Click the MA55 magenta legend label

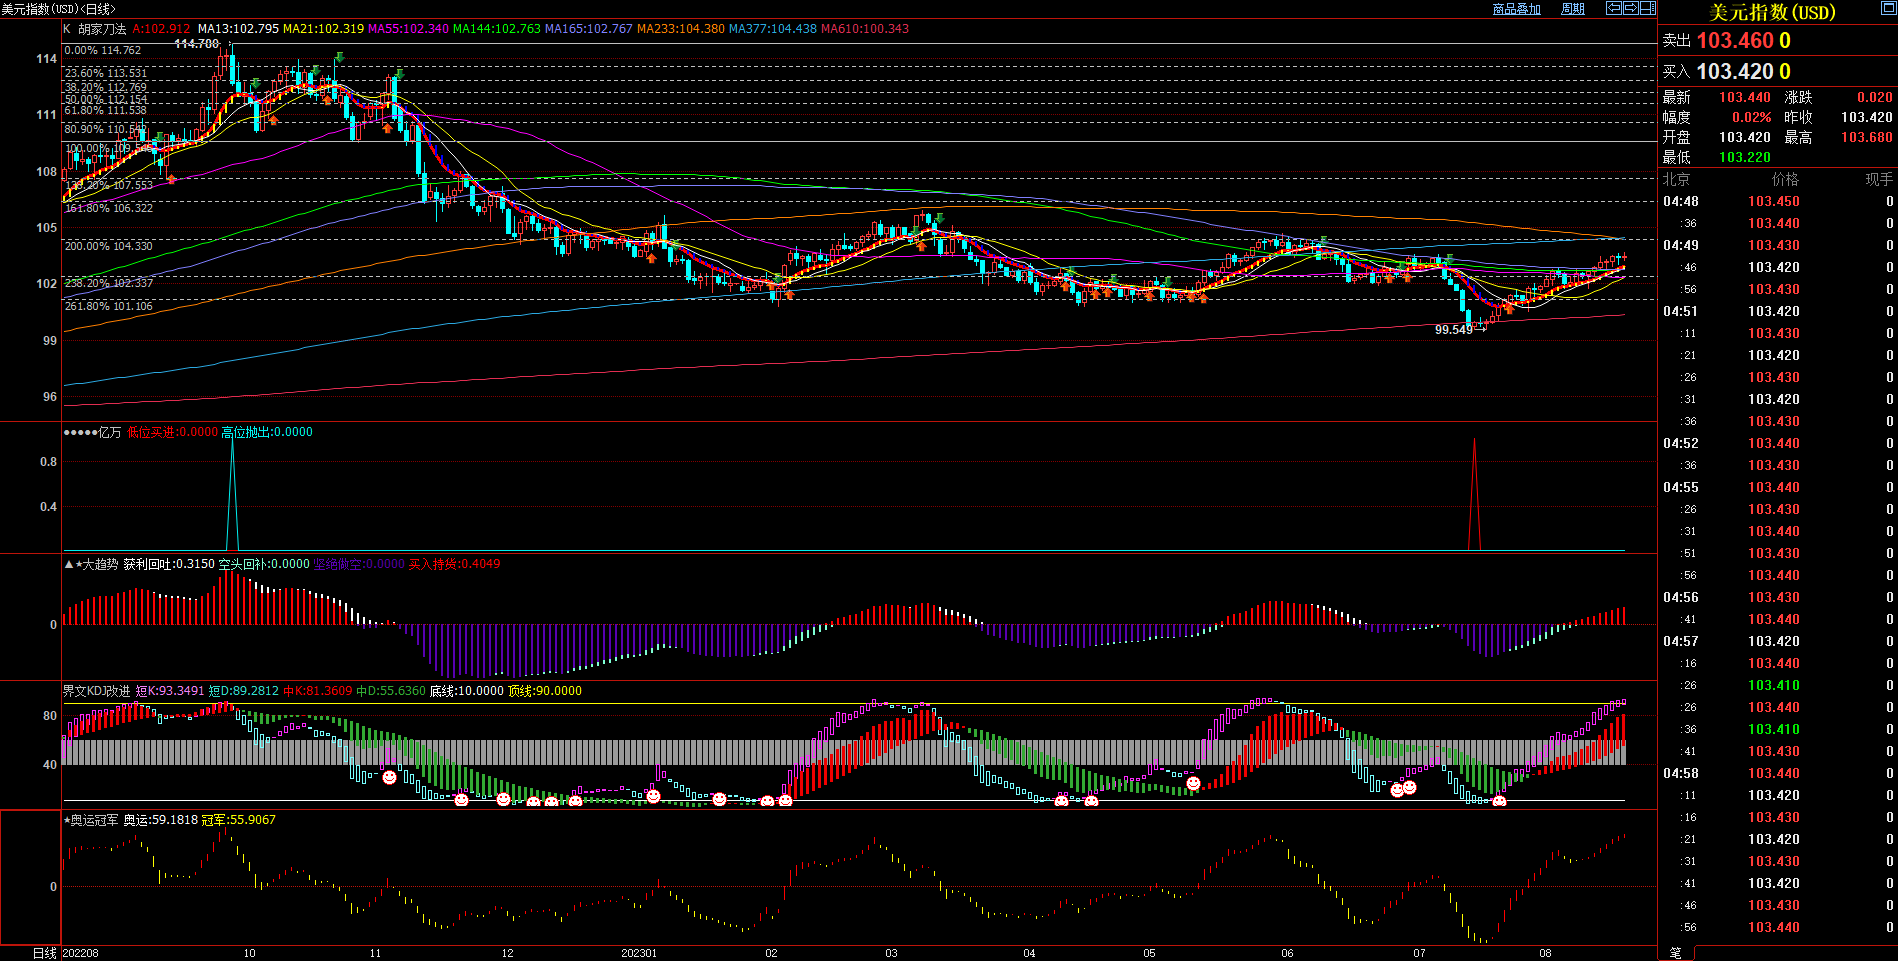coord(408,29)
